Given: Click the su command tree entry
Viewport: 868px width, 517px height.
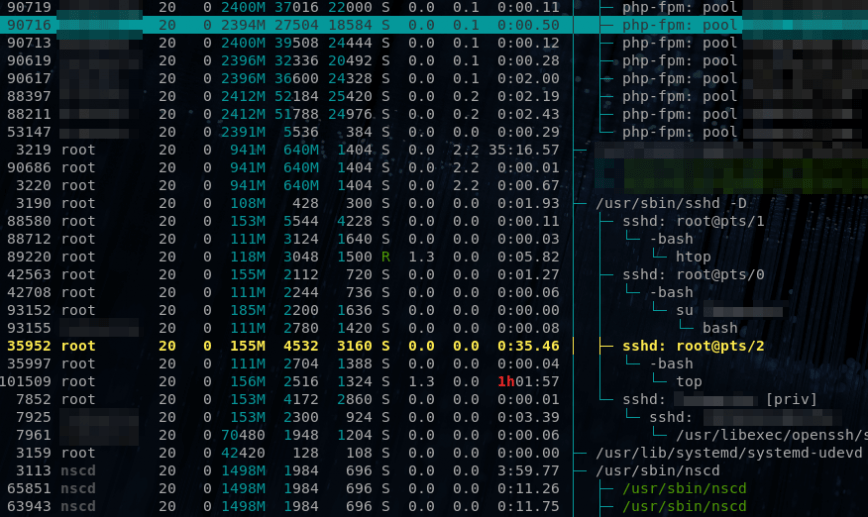Looking at the screenshot, I should (684, 311).
